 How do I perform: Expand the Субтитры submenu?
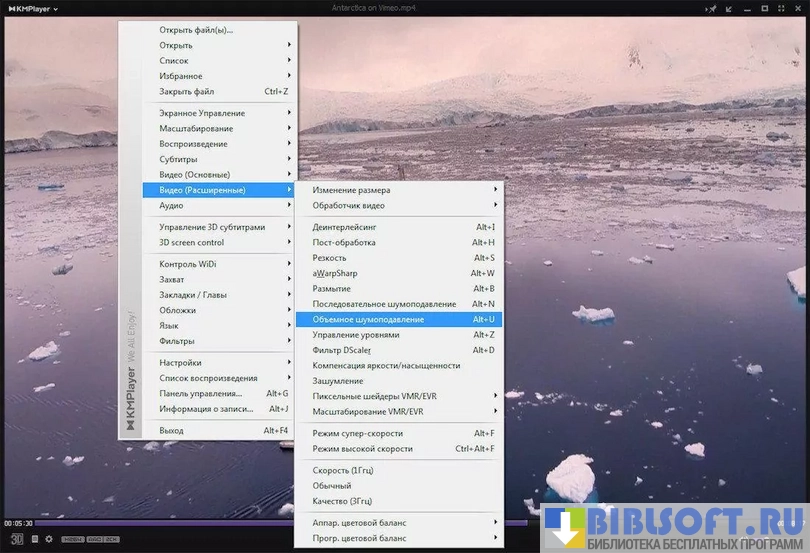[x=178, y=159]
